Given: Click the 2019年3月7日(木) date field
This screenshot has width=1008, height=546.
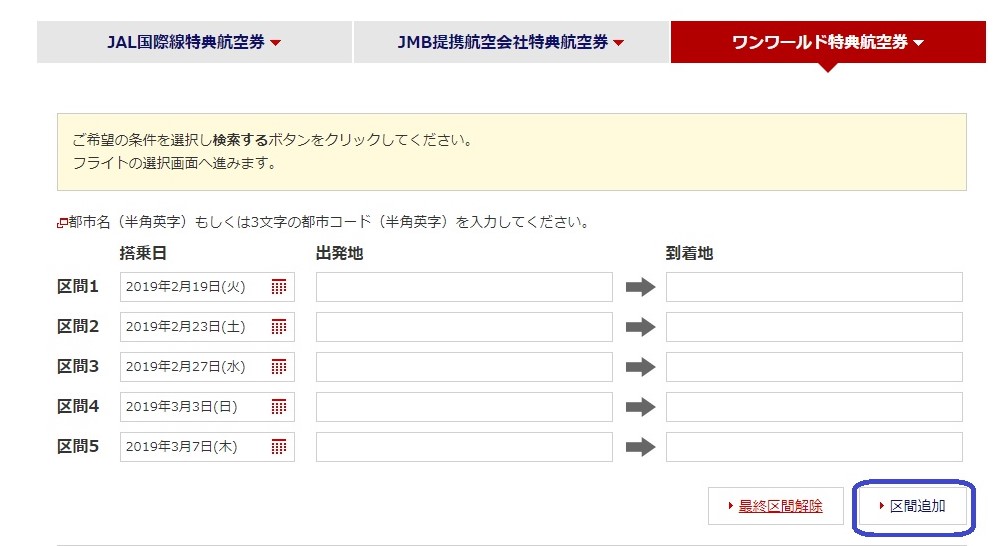Looking at the screenshot, I should click(207, 446).
